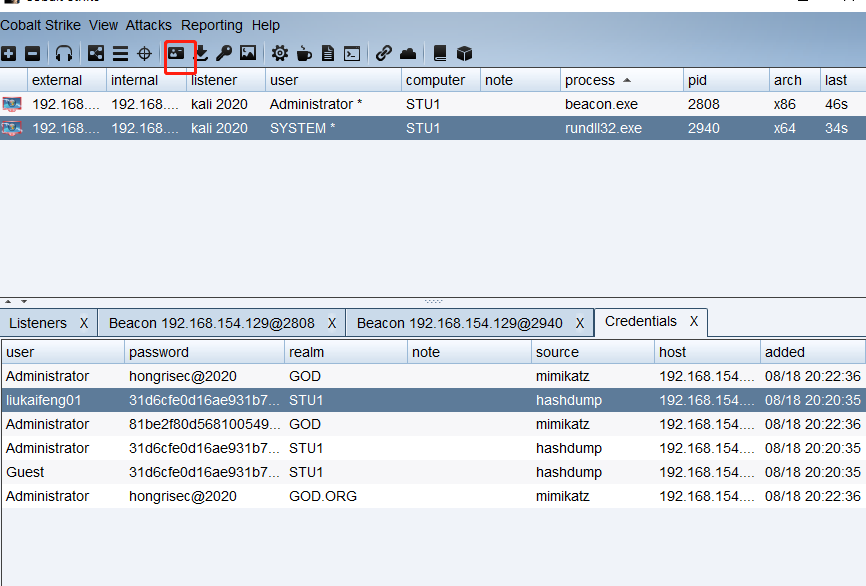Close Beacon @2808 tab
Image resolution: width=866 pixels, height=586 pixels.
click(332, 323)
